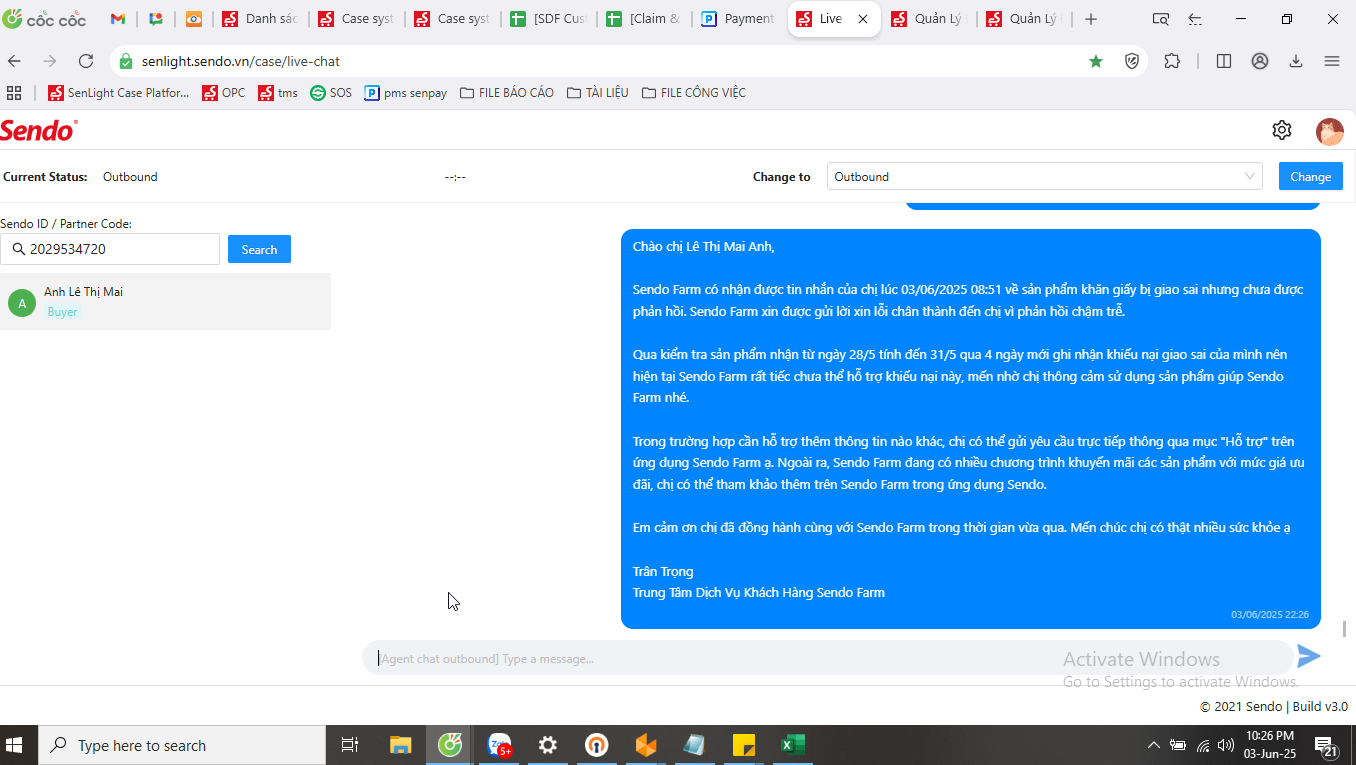Toggle the browser side panel icon
The width and height of the screenshot is (1356, 765).
click(x=1224, y=61)
